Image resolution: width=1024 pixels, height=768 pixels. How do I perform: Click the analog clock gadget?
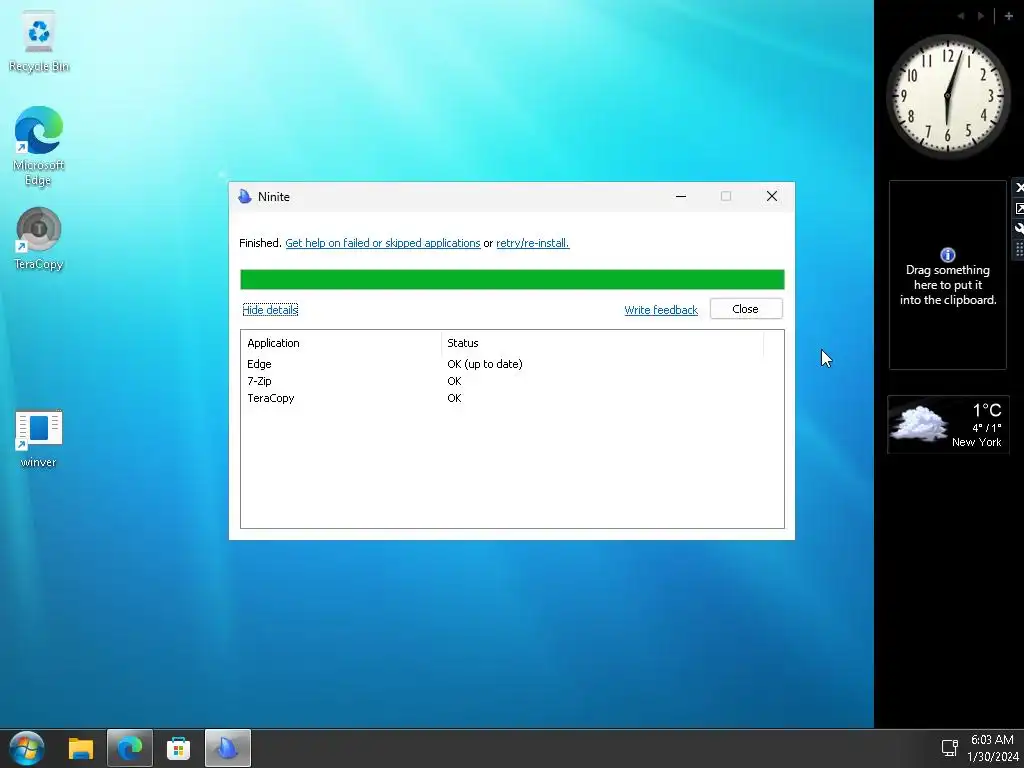948,96
